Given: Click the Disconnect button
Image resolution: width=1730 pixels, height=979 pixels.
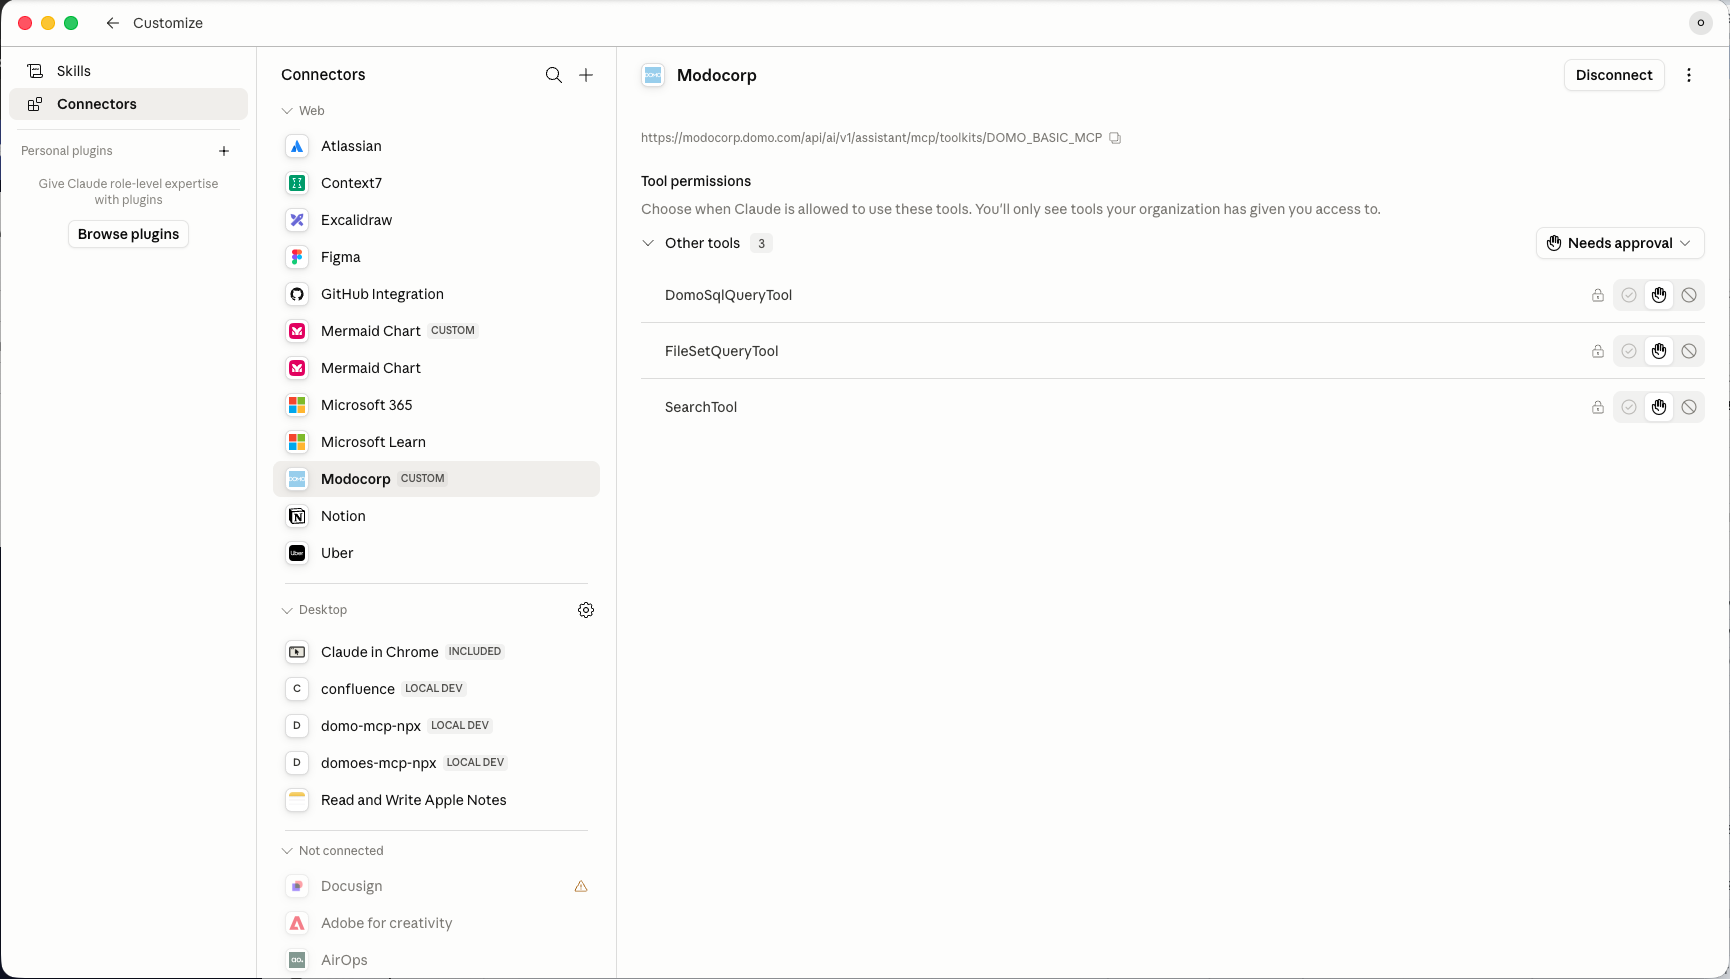Looking at the screenshot, I should coord(1614,75).
